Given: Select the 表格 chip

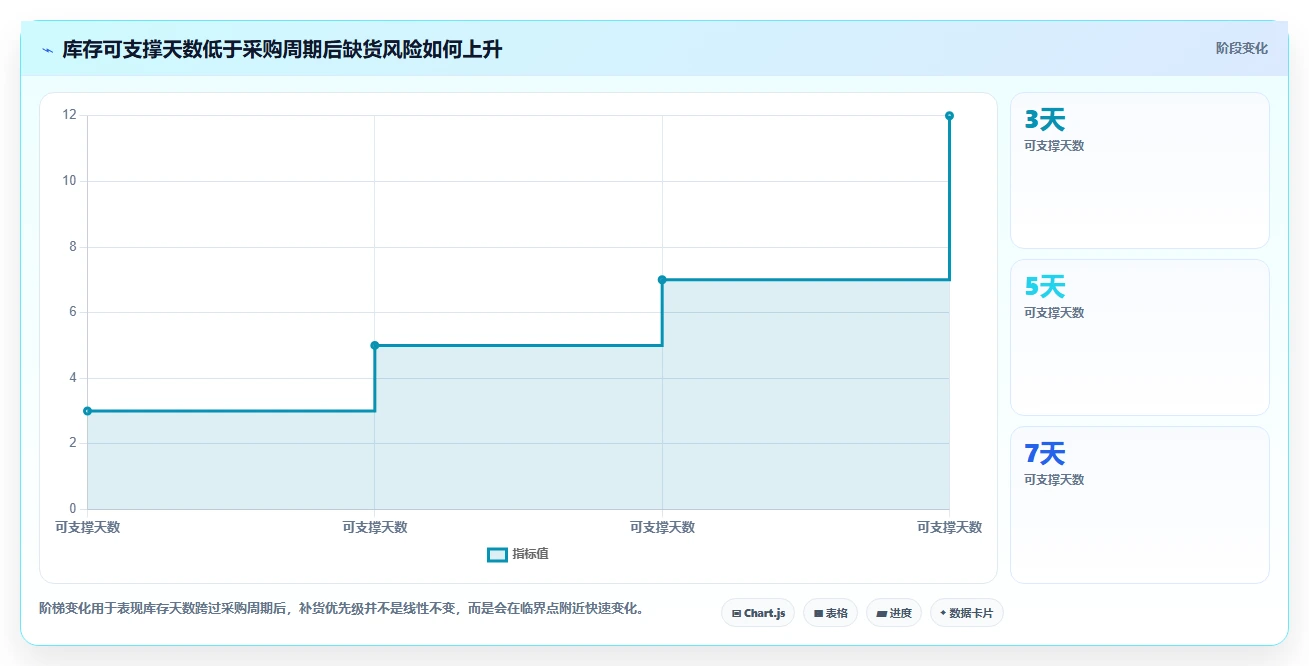Looking at the screenshot, I should click(830, 613).
